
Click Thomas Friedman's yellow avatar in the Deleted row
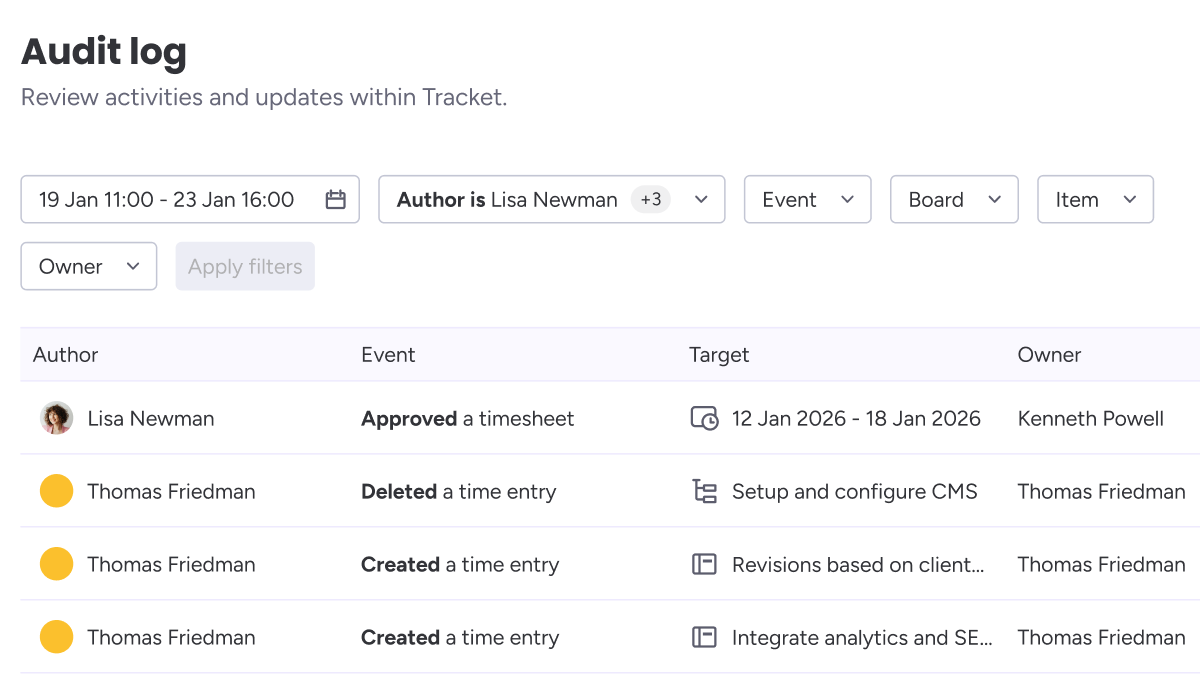click(57, 491)
